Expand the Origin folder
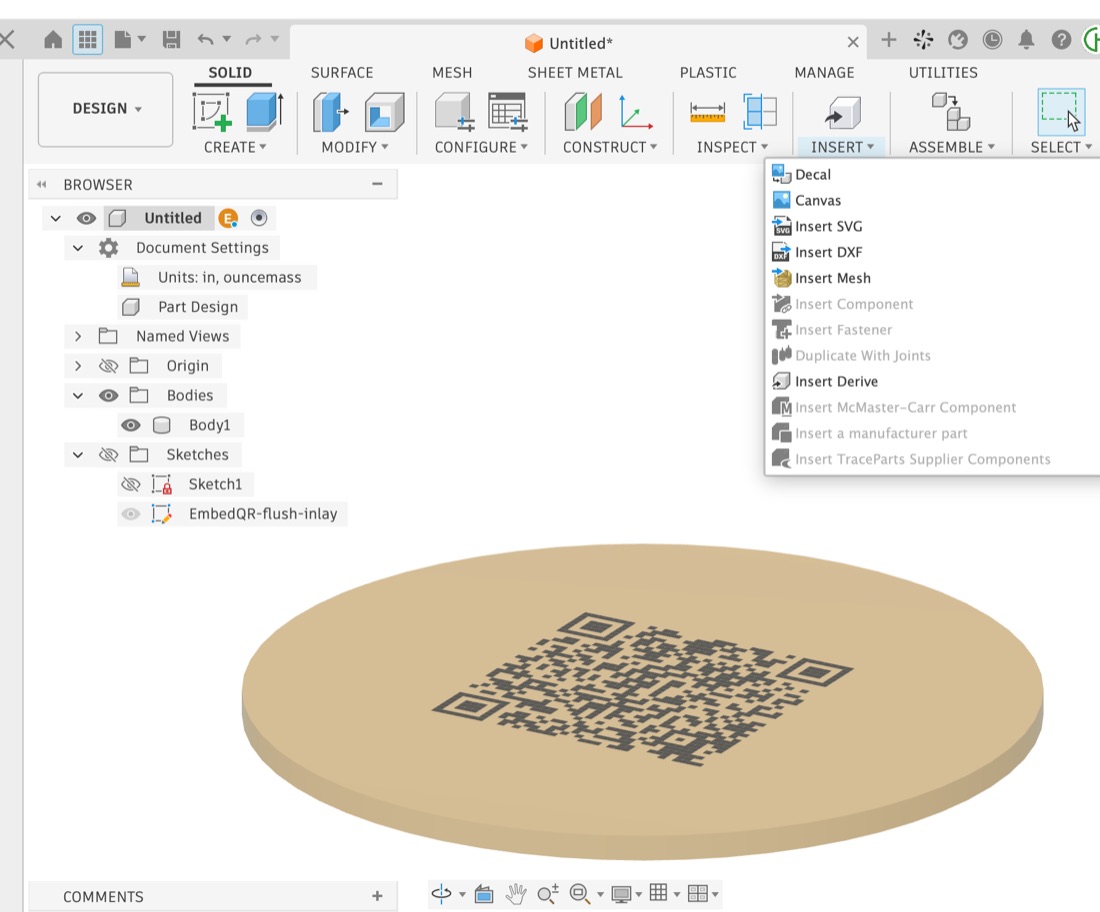This screenshot has width=1100, height=912. pyautogui.click(x=78, y=366)
